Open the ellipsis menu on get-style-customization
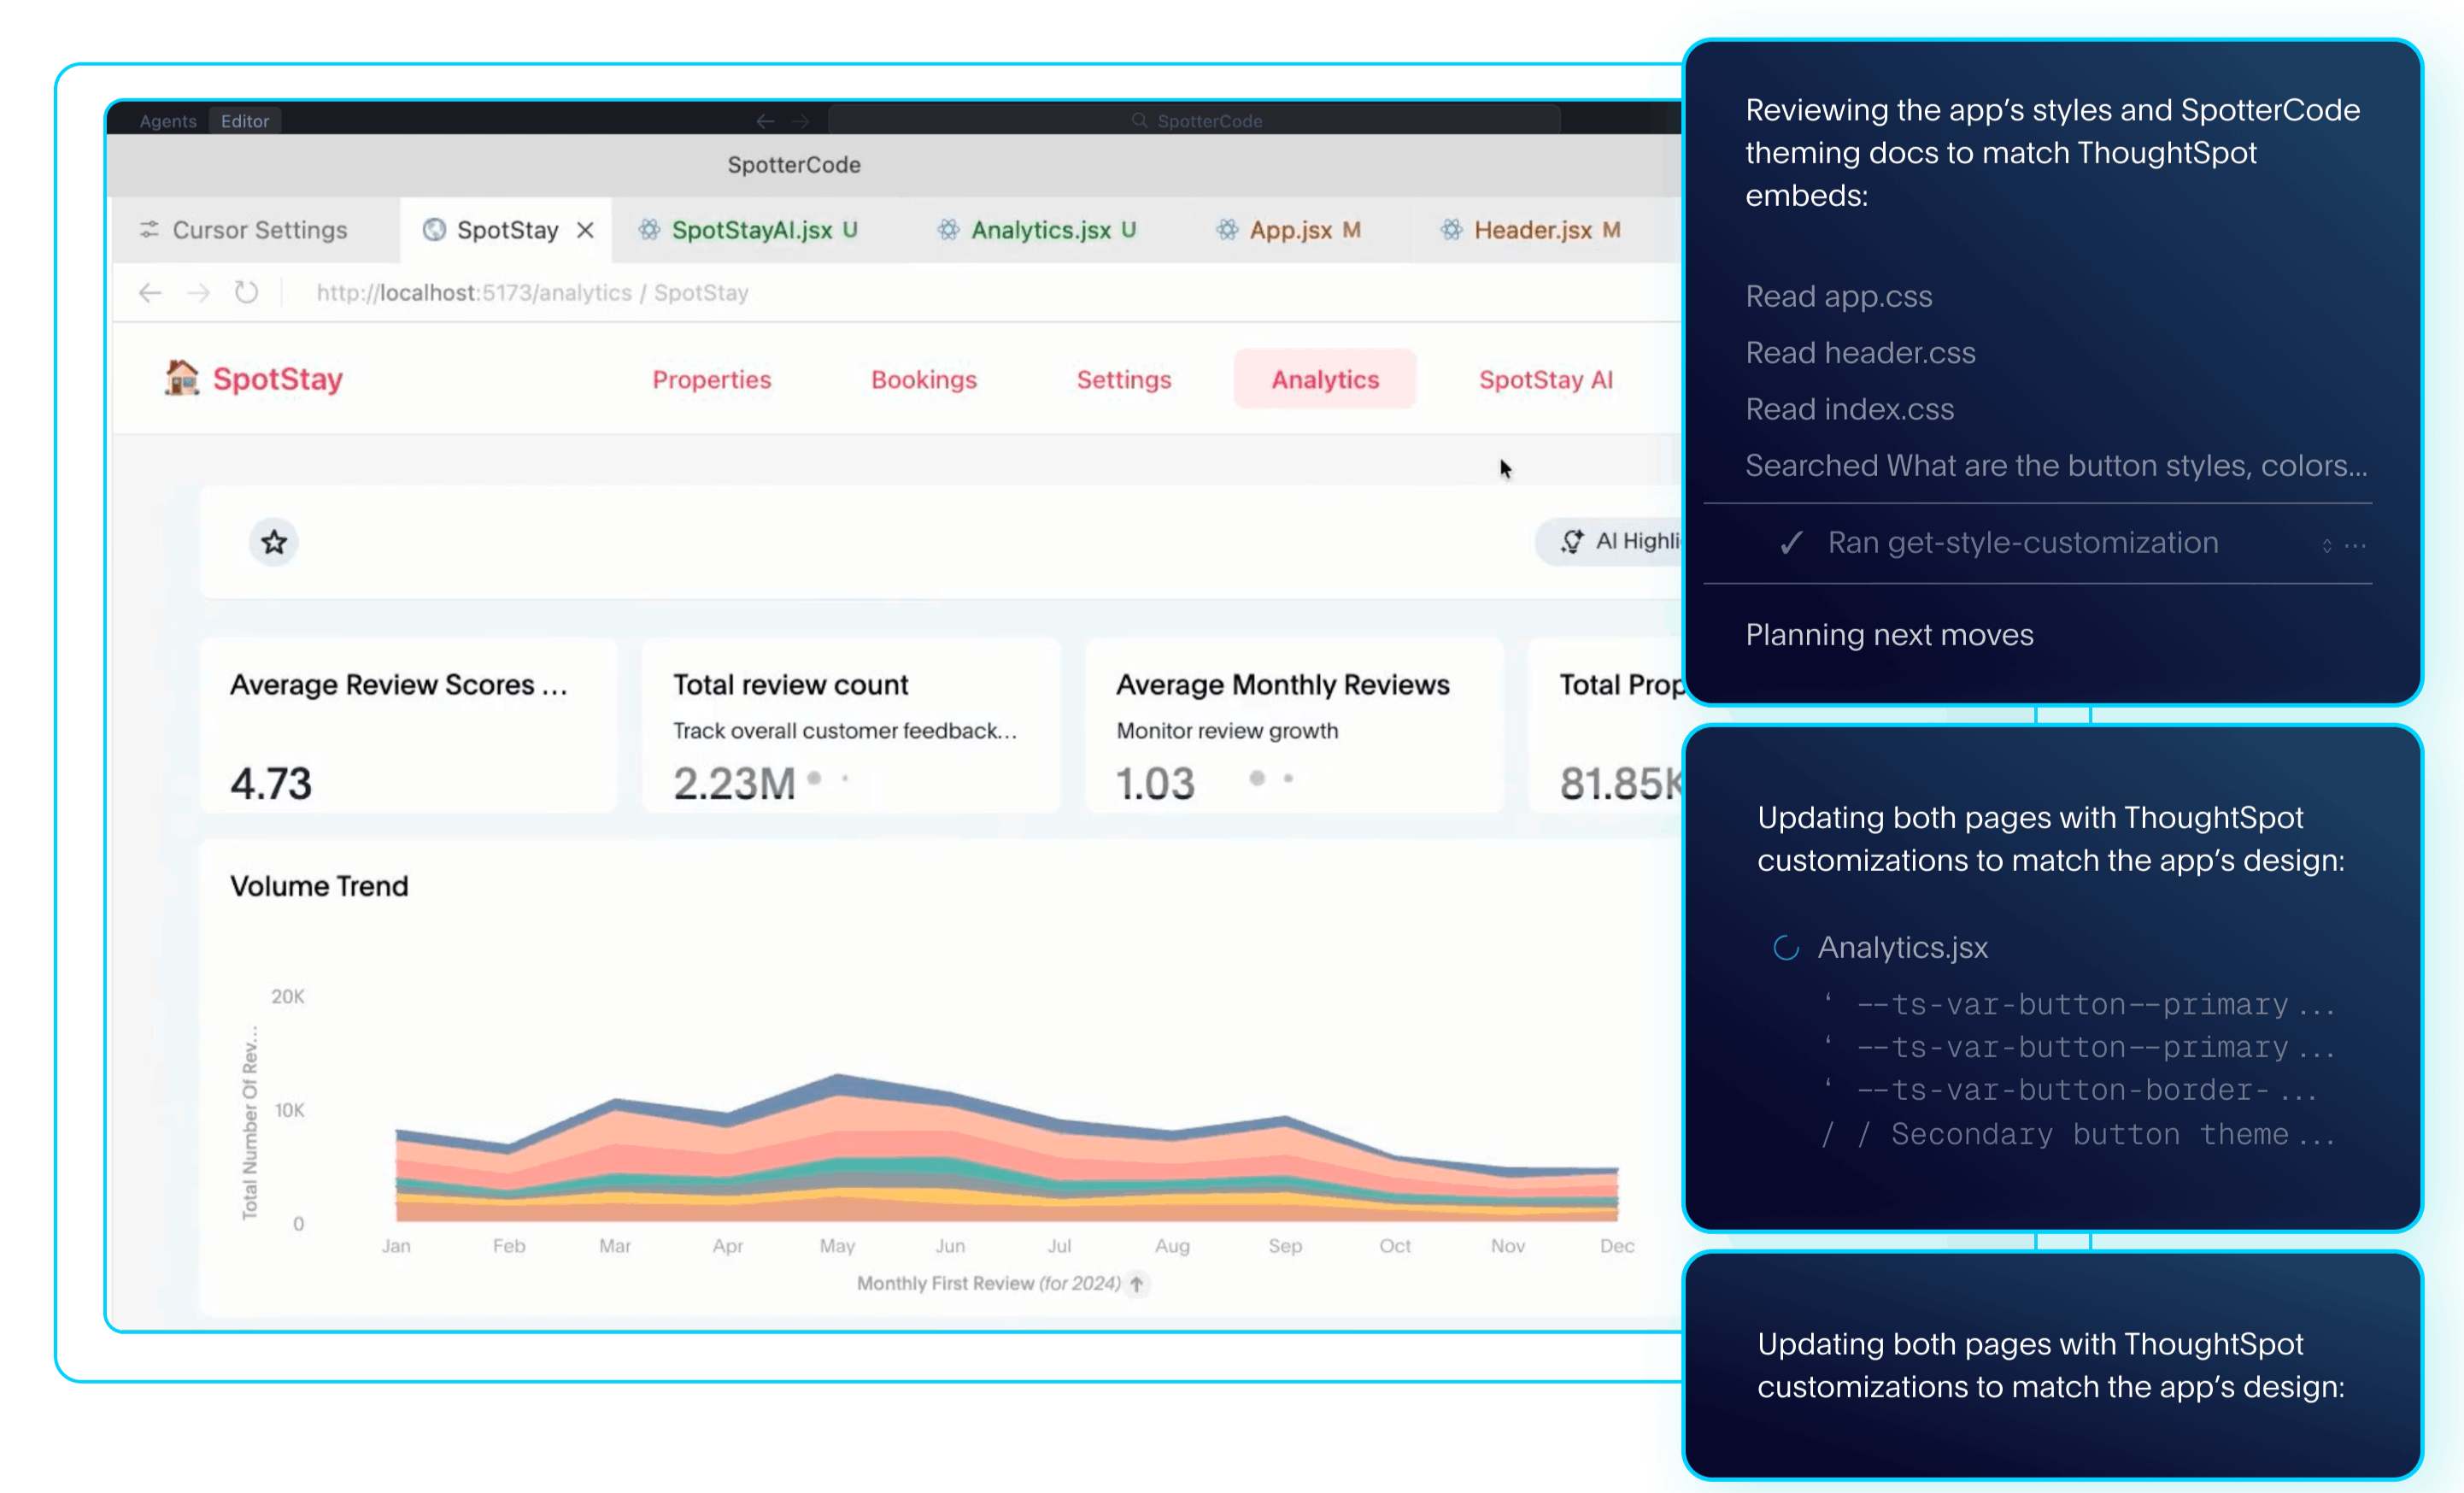This screenshot has height=1493, width=2464. [2355, 545]
